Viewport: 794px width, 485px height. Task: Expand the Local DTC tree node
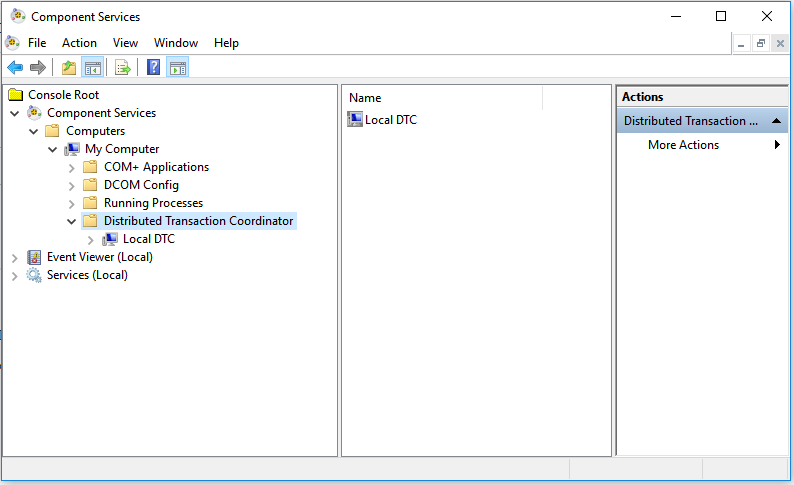click(90, 239)
